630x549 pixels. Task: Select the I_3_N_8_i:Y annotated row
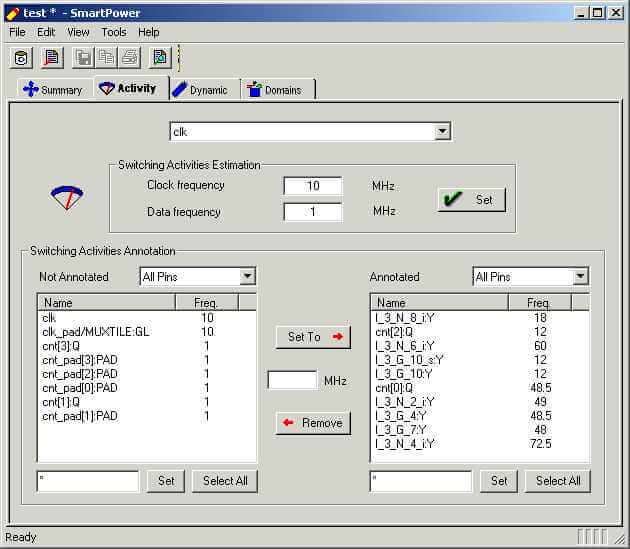pyautogui.click(x=480, y=318)
